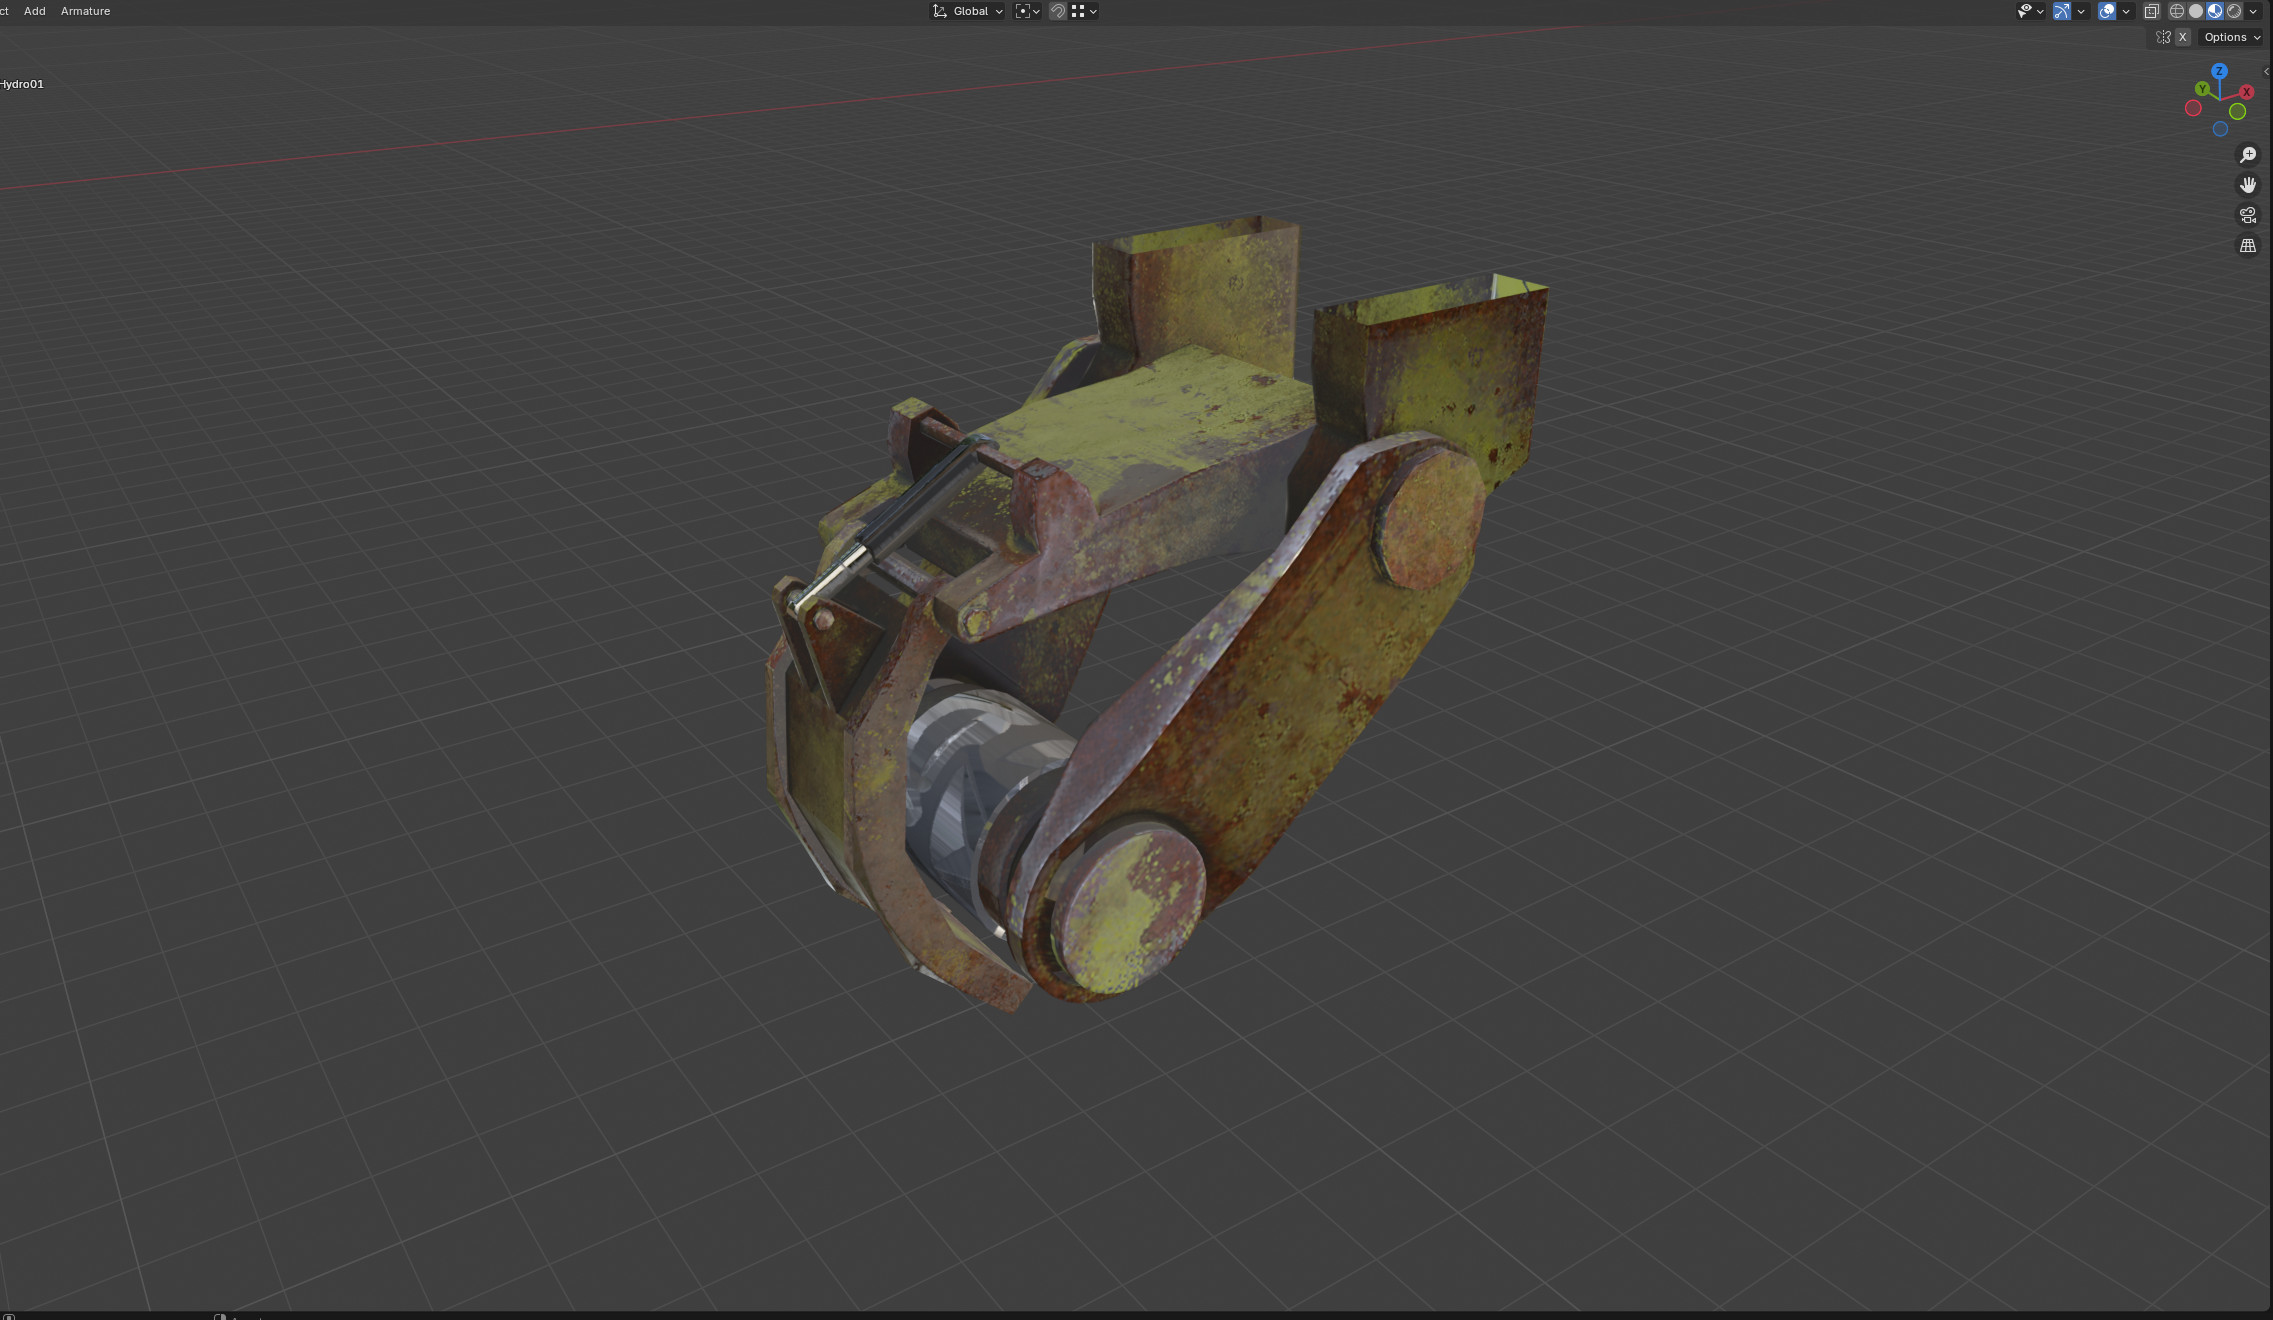Toggle X-ray mode icon

point(2151,11)
